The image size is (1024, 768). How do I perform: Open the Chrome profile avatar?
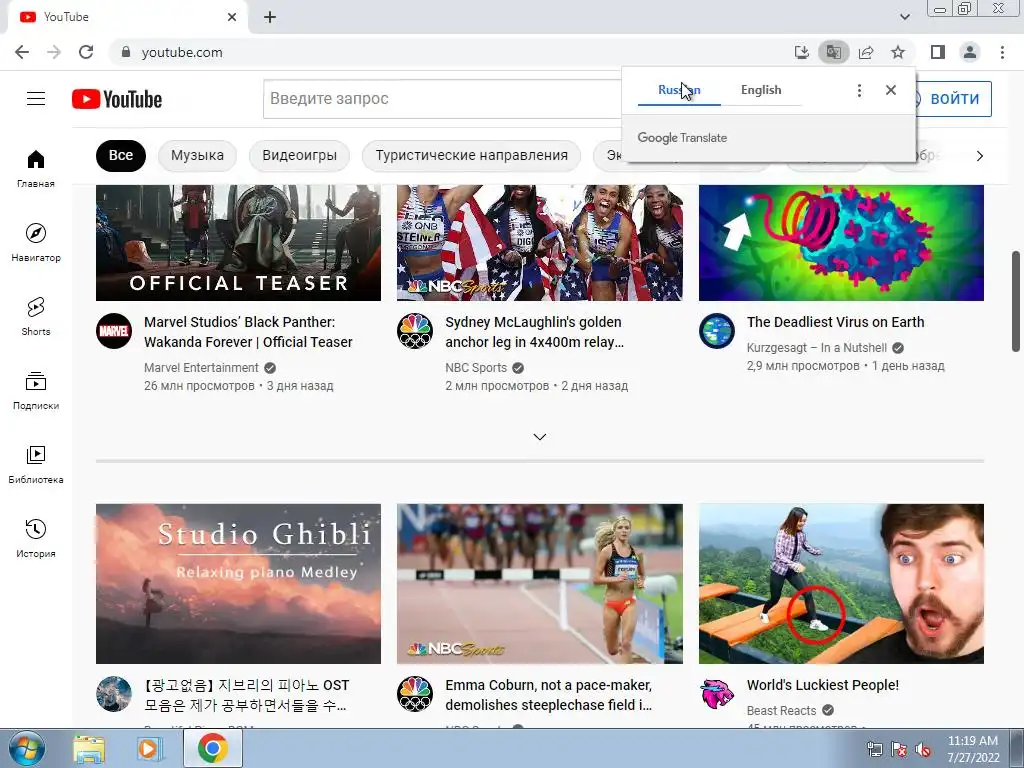pos(970,52)
